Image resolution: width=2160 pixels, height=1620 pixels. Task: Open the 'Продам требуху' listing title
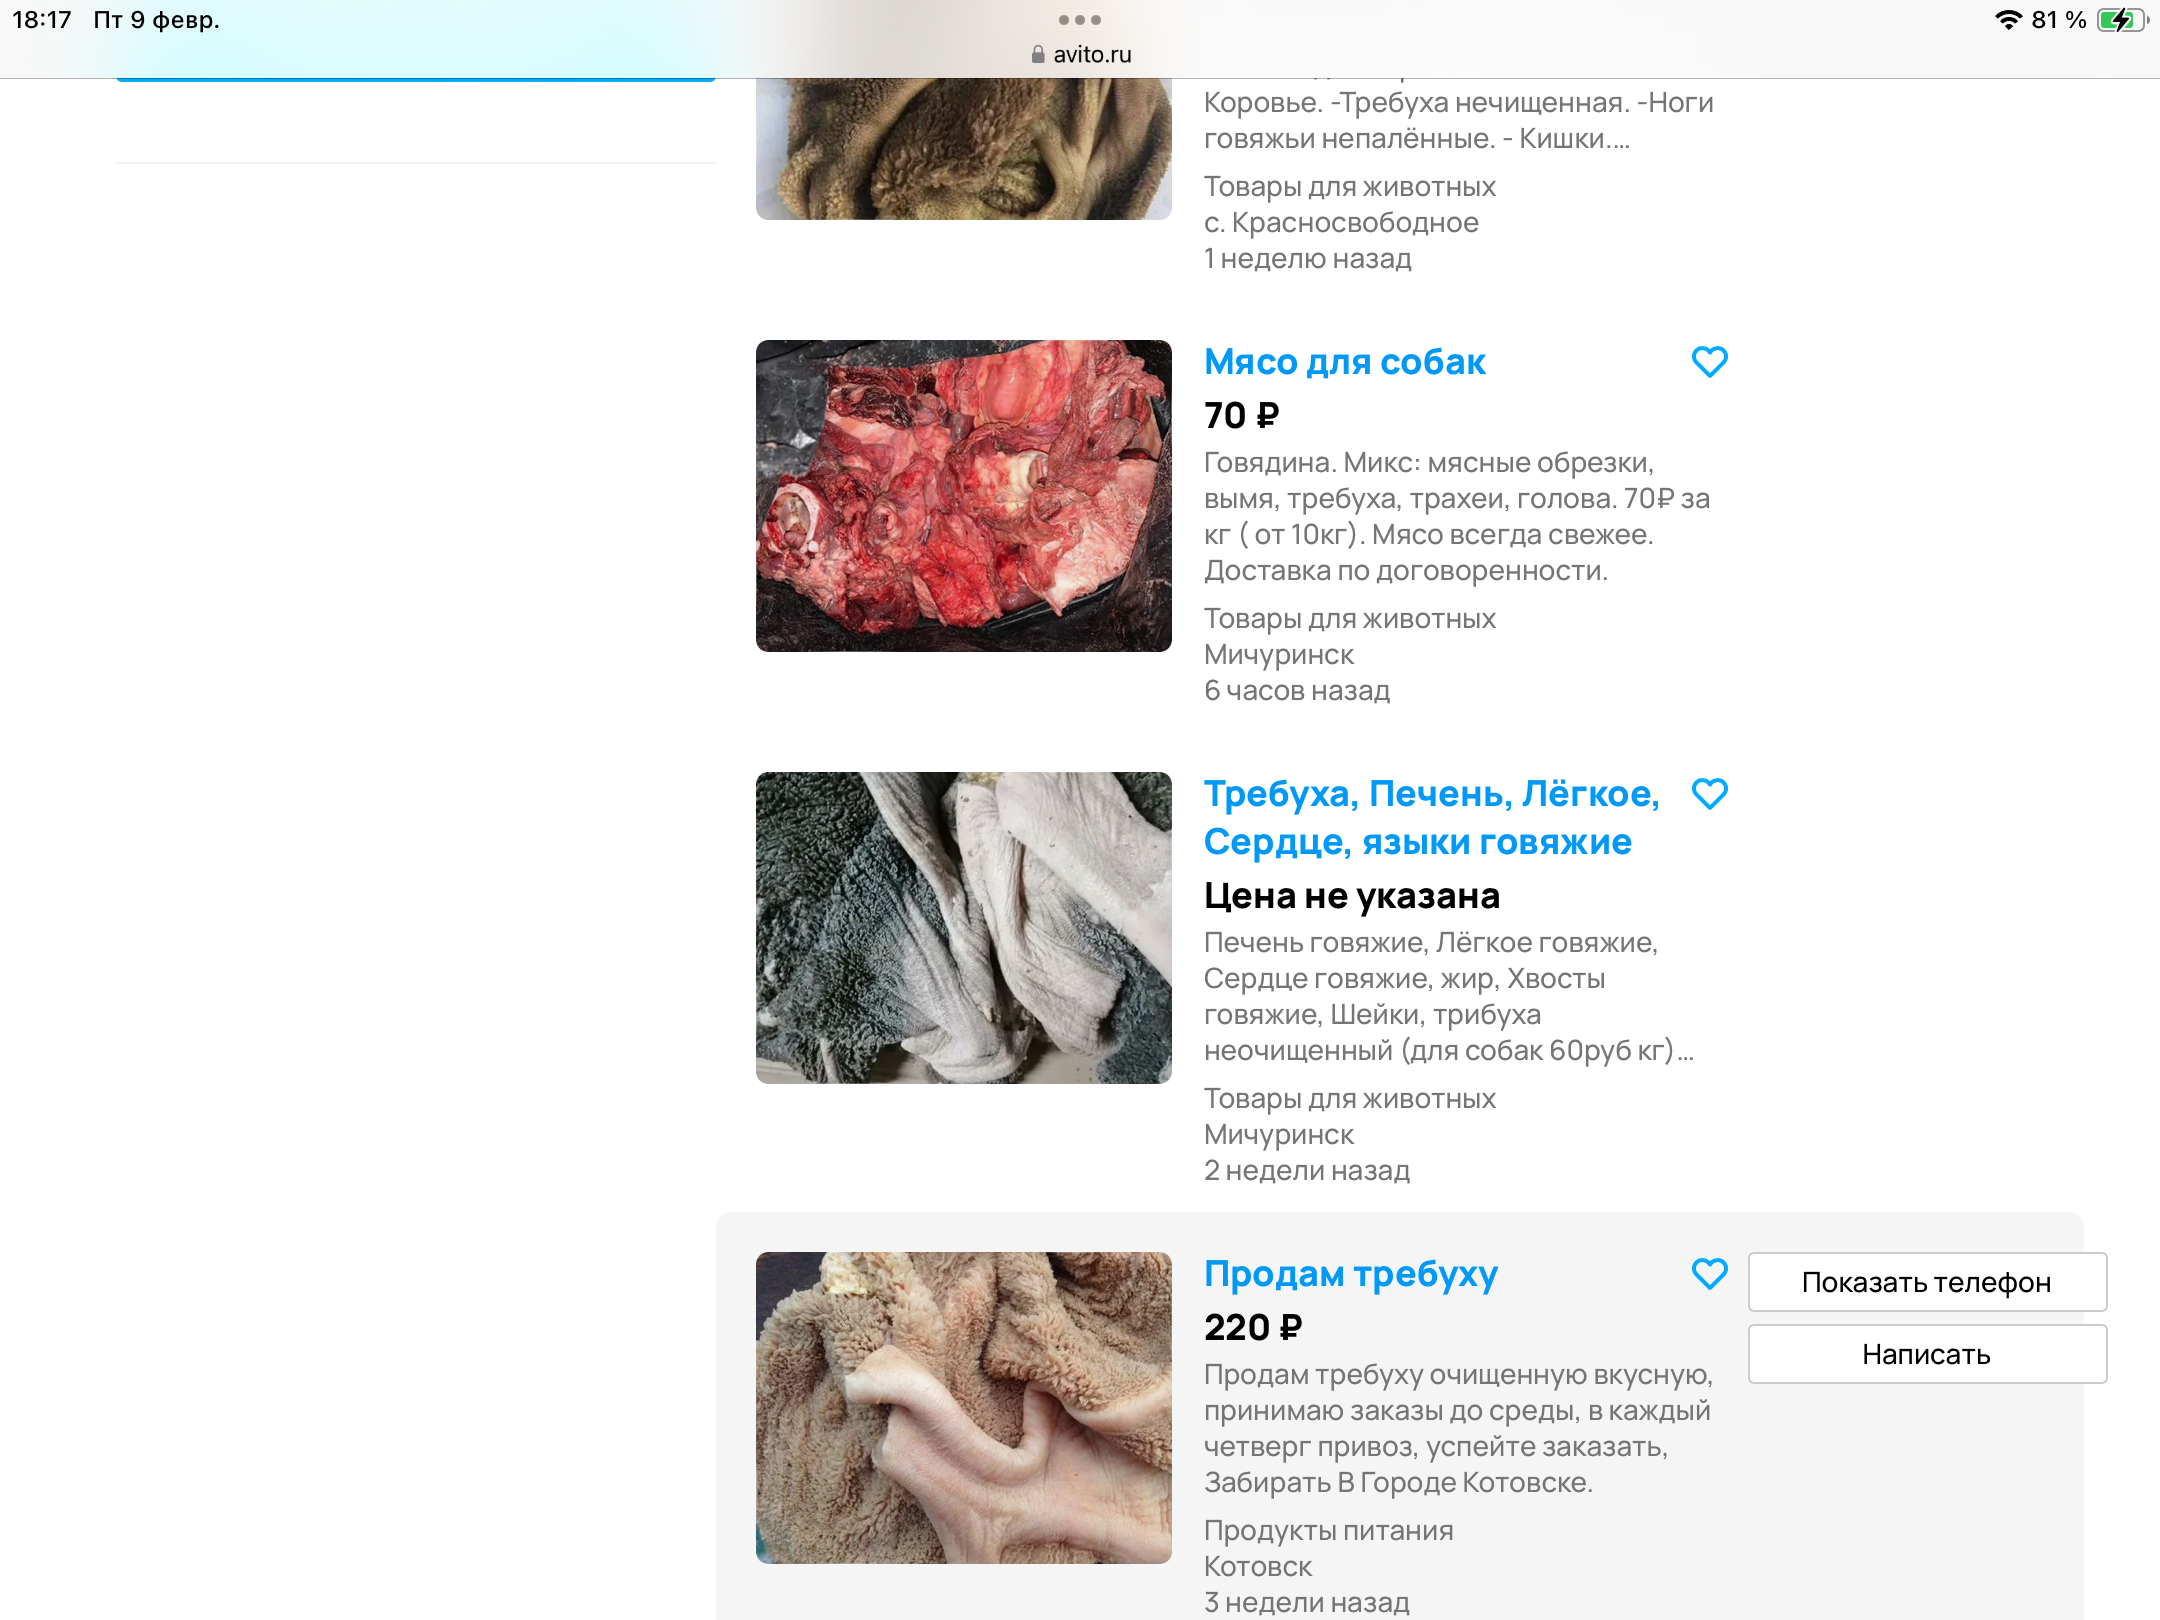tap(1350, 1274)
